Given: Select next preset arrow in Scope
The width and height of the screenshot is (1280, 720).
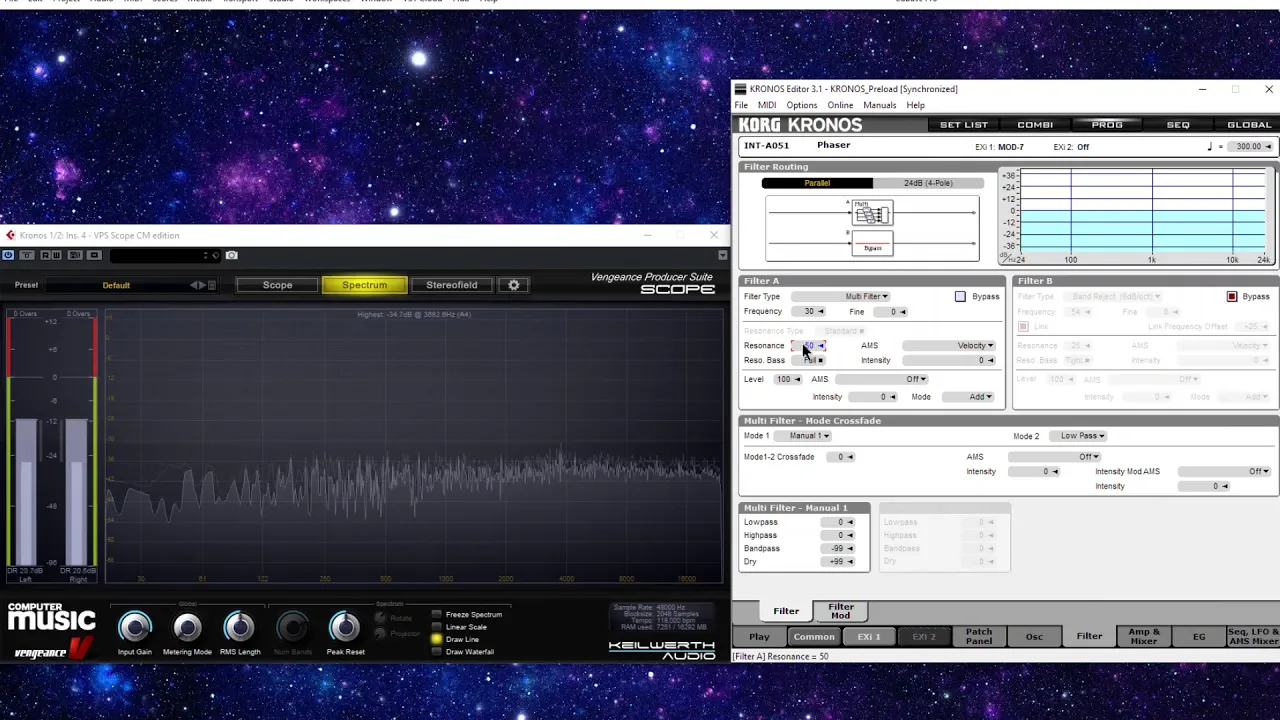Looking at the screenshot, I should pyautogui.click(x=203, y=285).
